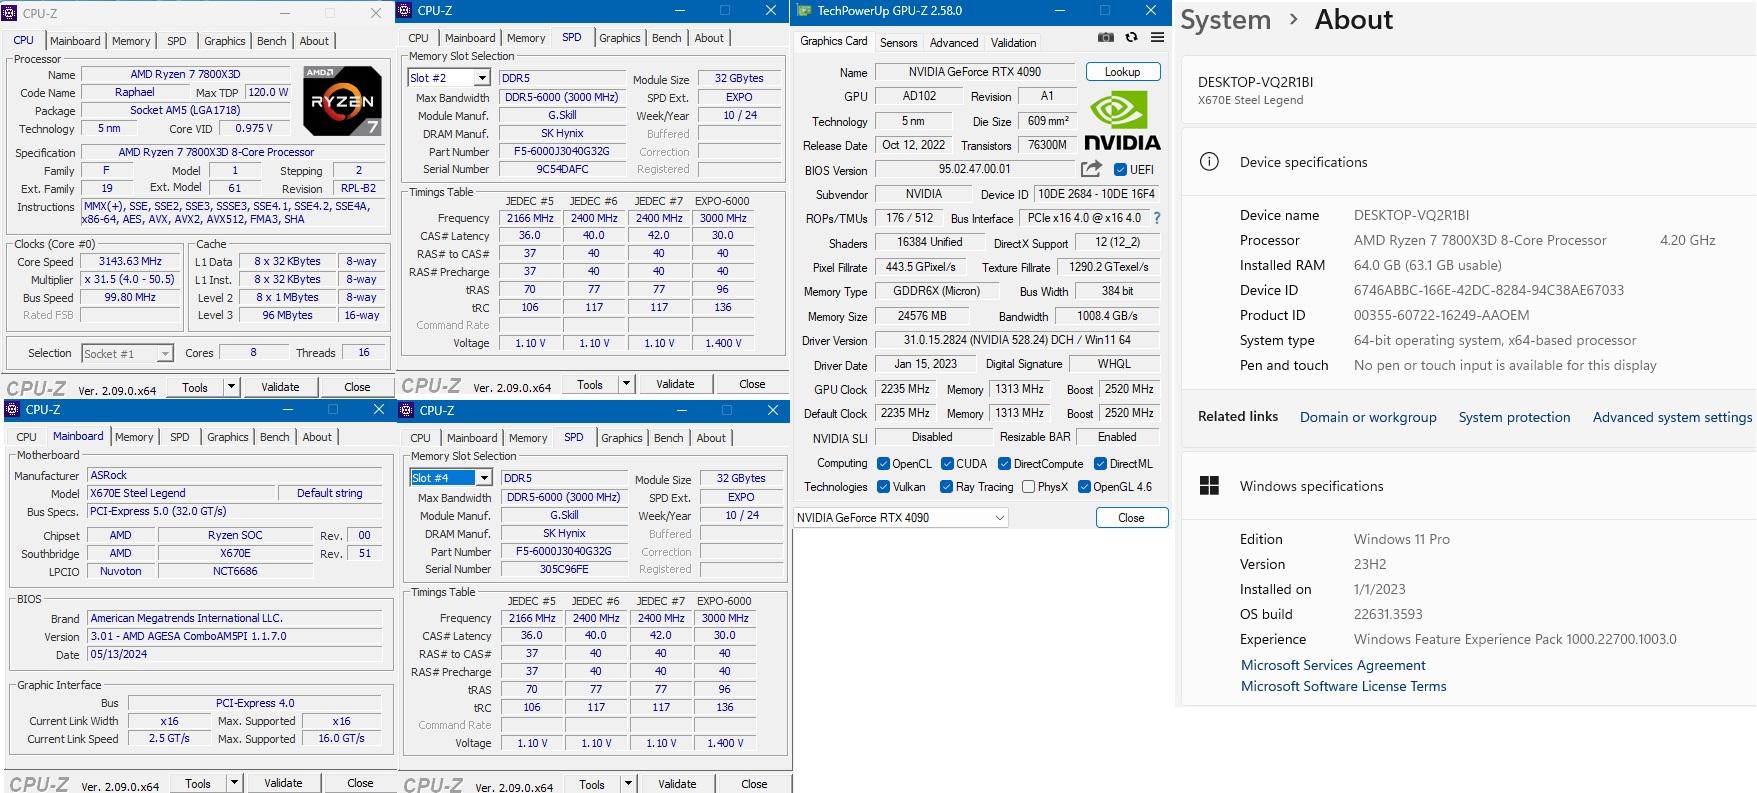1757x793 pixels.
Task: Toggle the UEFI checkbox in GPU-Z
Action: pos(1120,170)
